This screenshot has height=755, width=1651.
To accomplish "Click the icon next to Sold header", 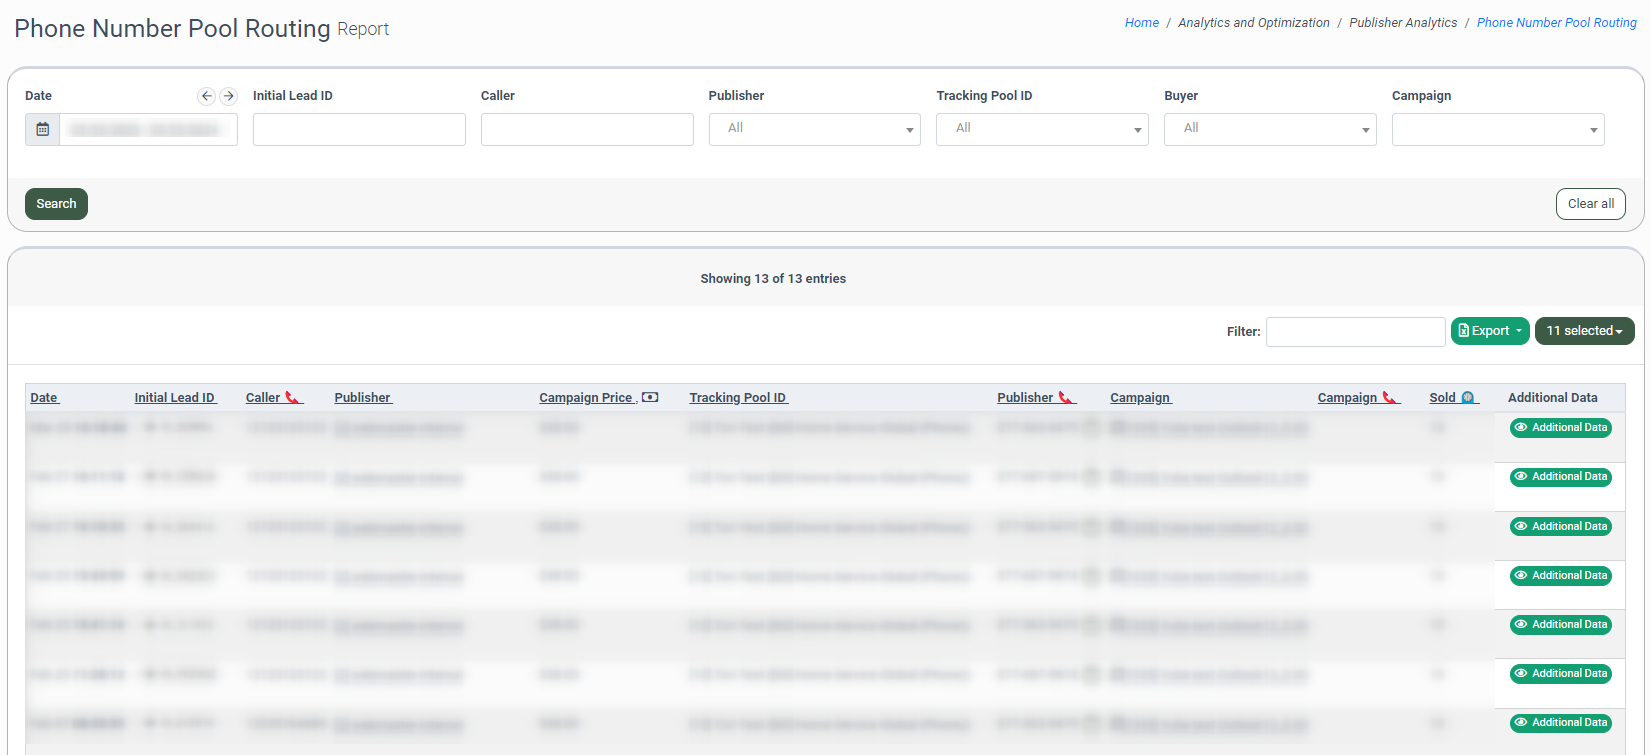I will click(1468, 398).
